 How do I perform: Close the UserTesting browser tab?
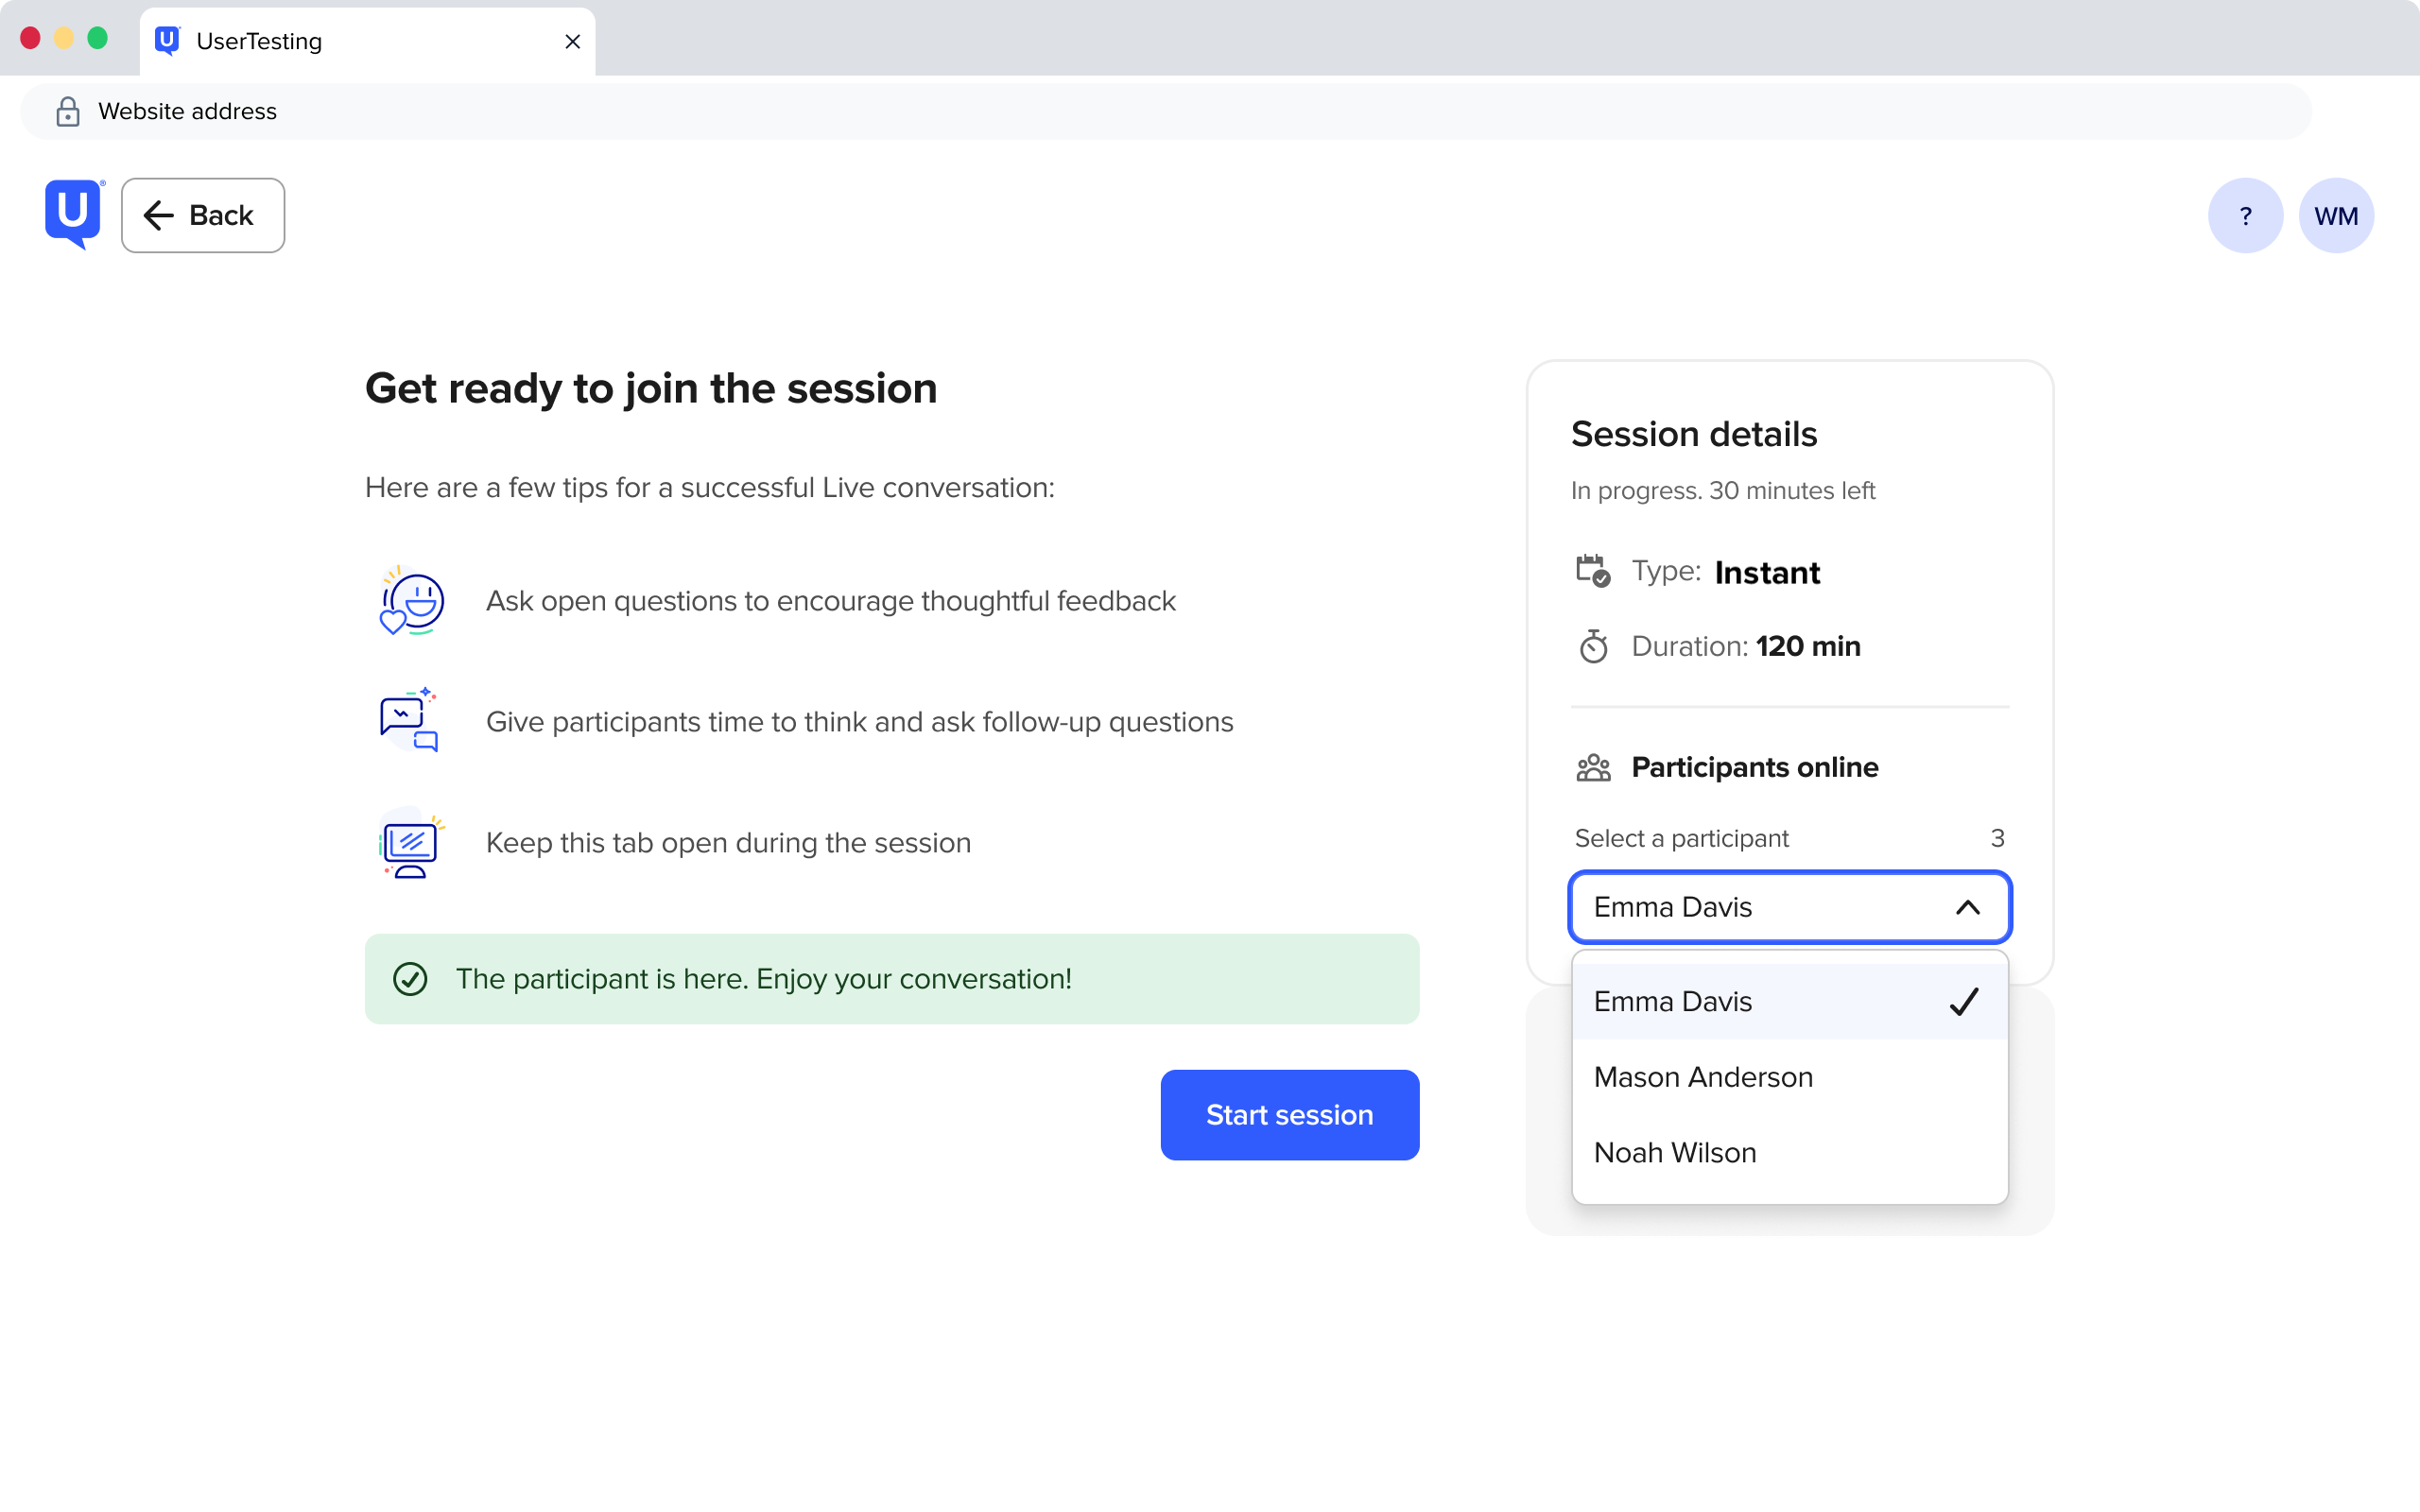point(573,41)
